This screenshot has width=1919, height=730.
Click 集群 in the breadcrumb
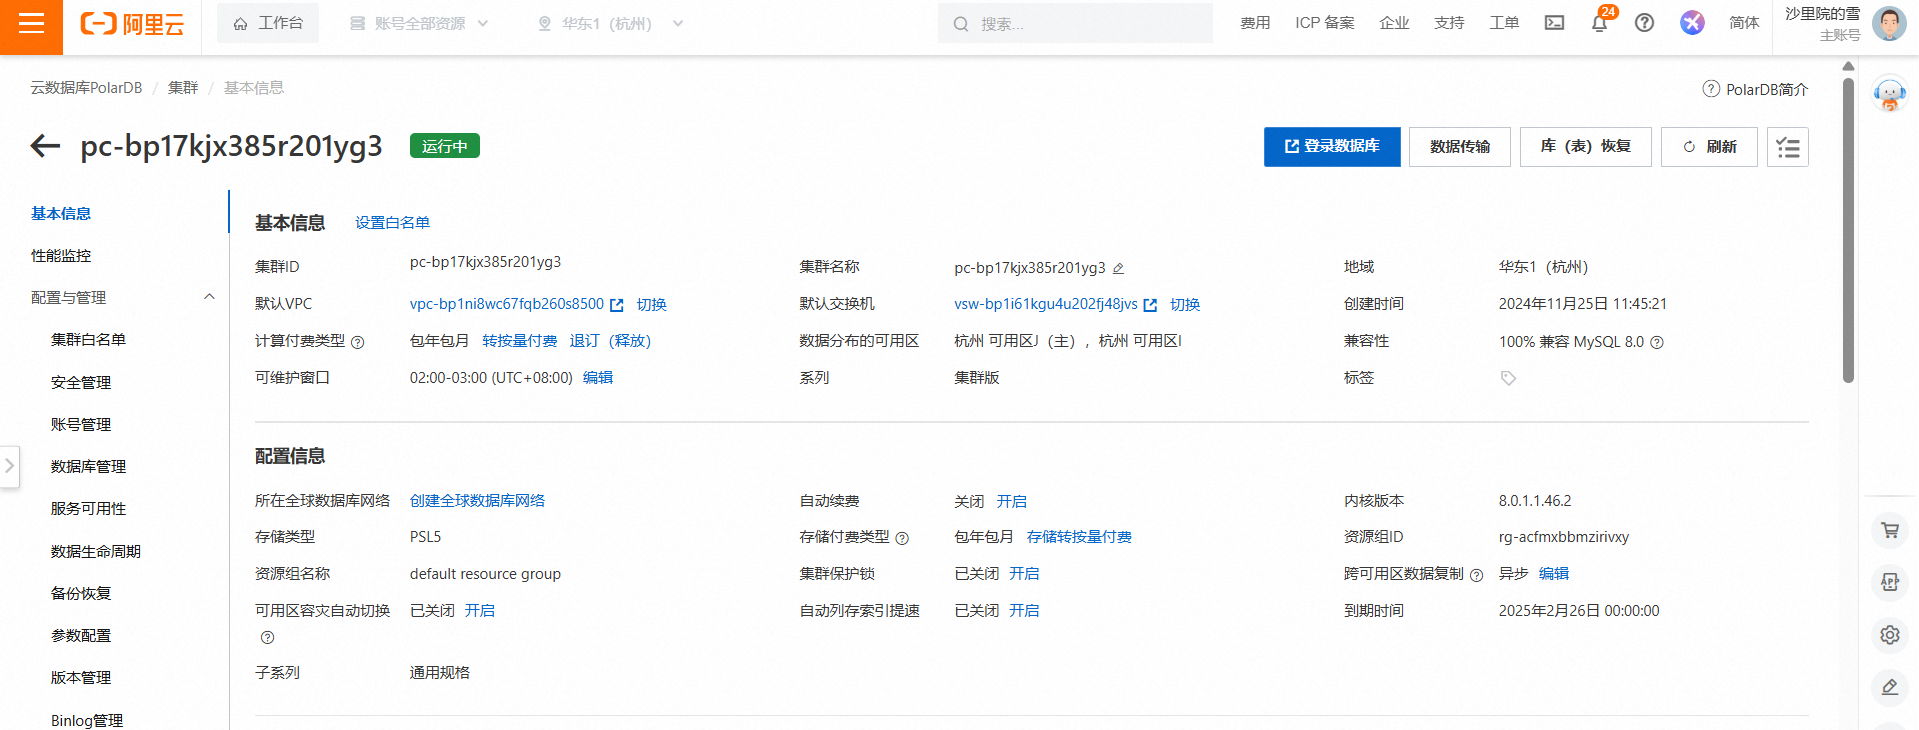click(x=183, y=88)
